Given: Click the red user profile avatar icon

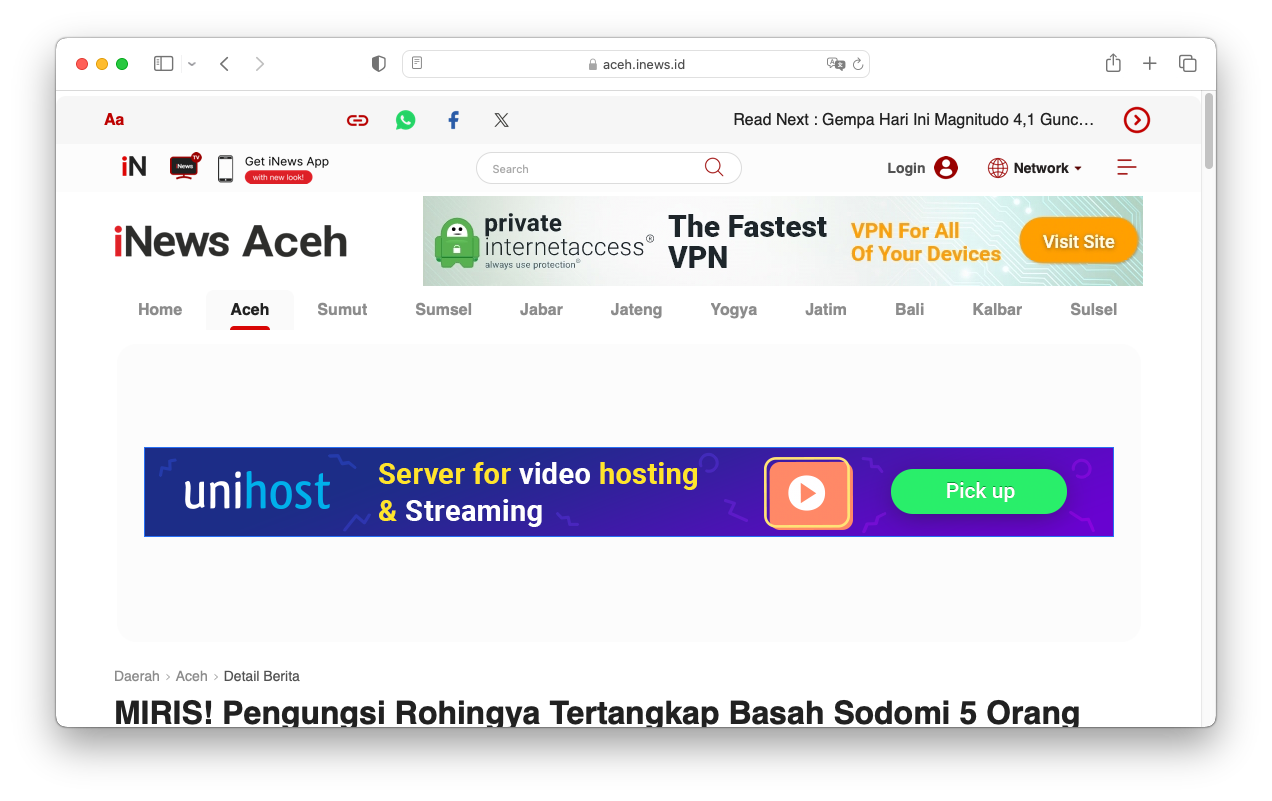Looking at the screenshot, I should coord(946,168).
